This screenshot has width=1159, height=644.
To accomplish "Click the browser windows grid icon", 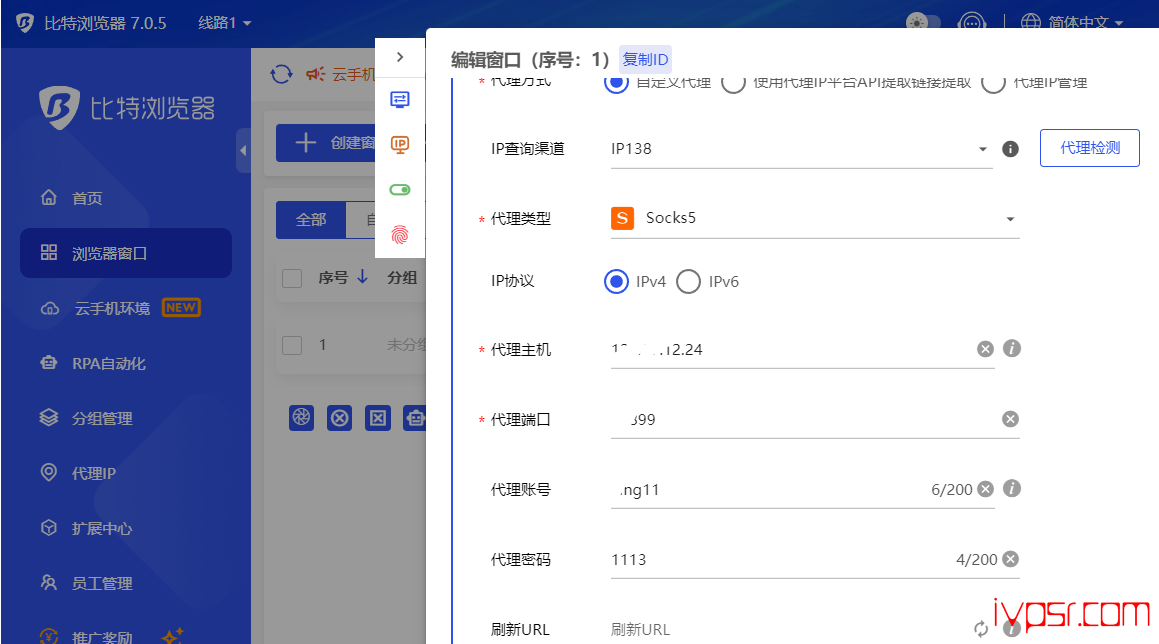I will tap(49, 252).
